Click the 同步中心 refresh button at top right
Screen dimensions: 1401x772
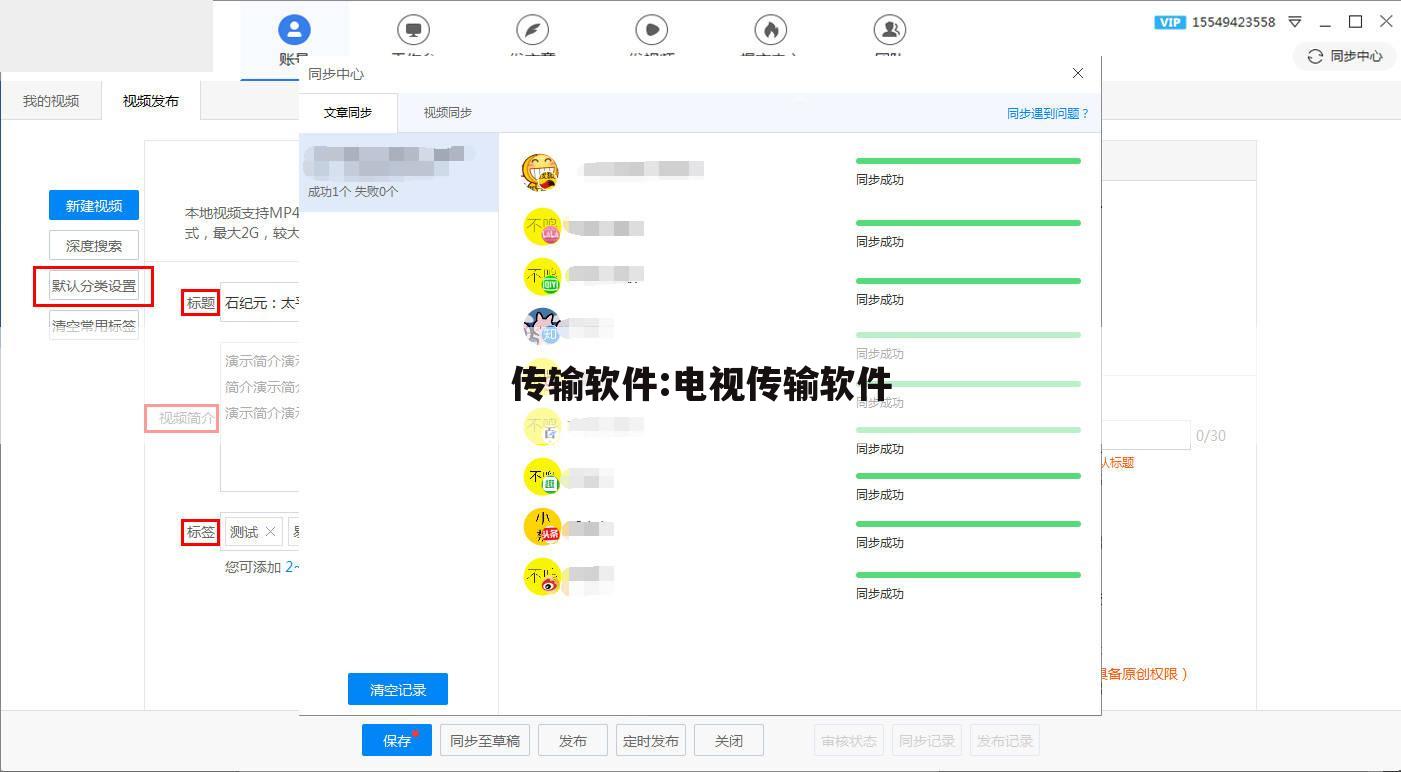[1344, 57]
